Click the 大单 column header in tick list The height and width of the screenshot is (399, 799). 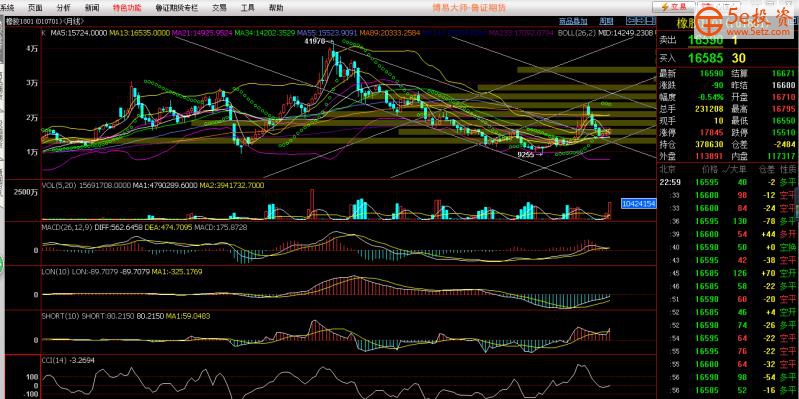point(736,169)
